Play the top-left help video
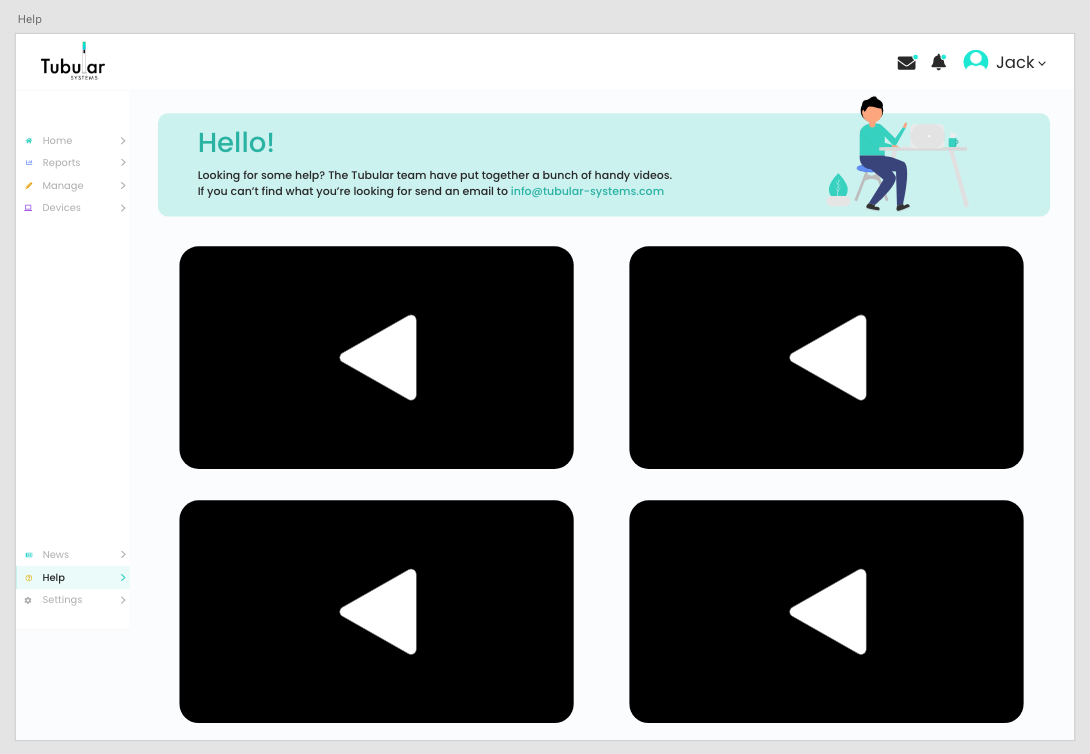1090x754 pixels. (x=376, y=357)
